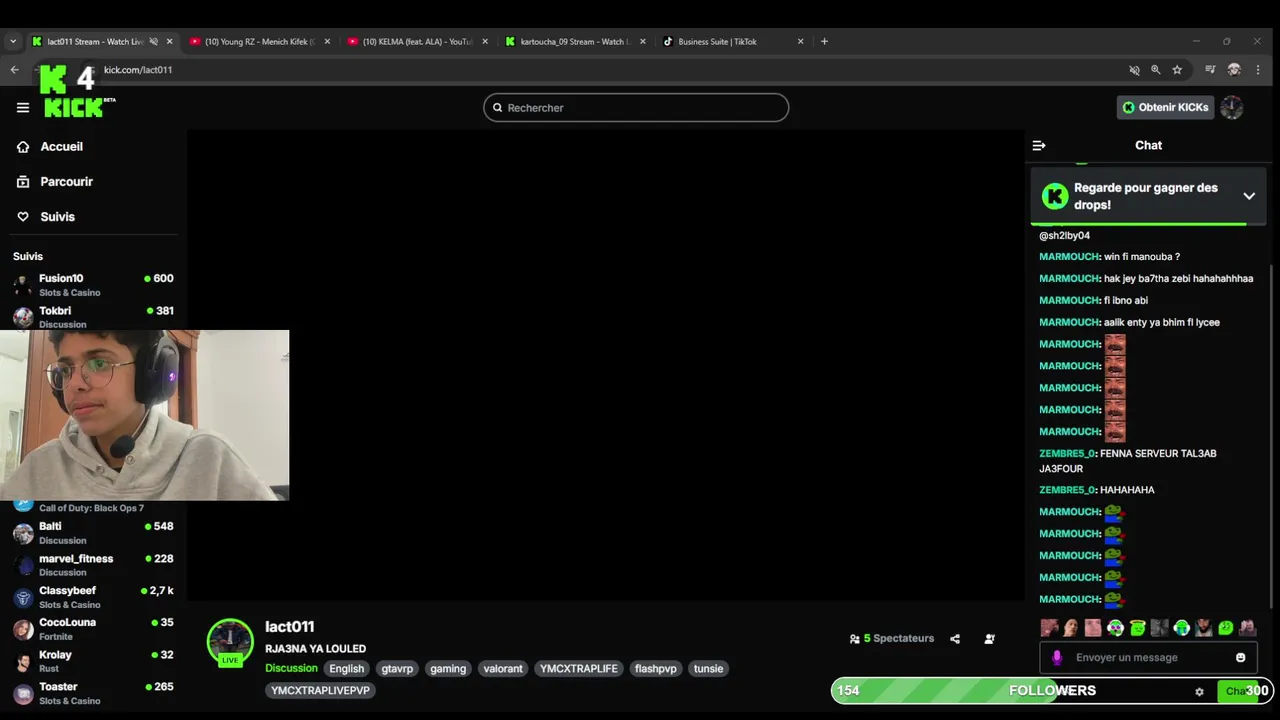
Task: Switch to kartoucha_09 Stream tab
Action: click(x=577, y=41)
